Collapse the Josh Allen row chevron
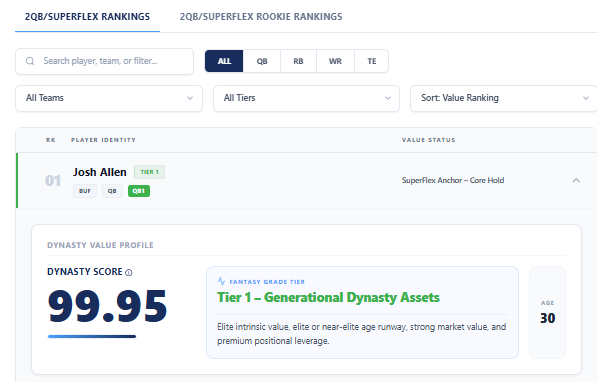Screen dimensions: 597x382 pyautogui.click(x=576, y=181)
